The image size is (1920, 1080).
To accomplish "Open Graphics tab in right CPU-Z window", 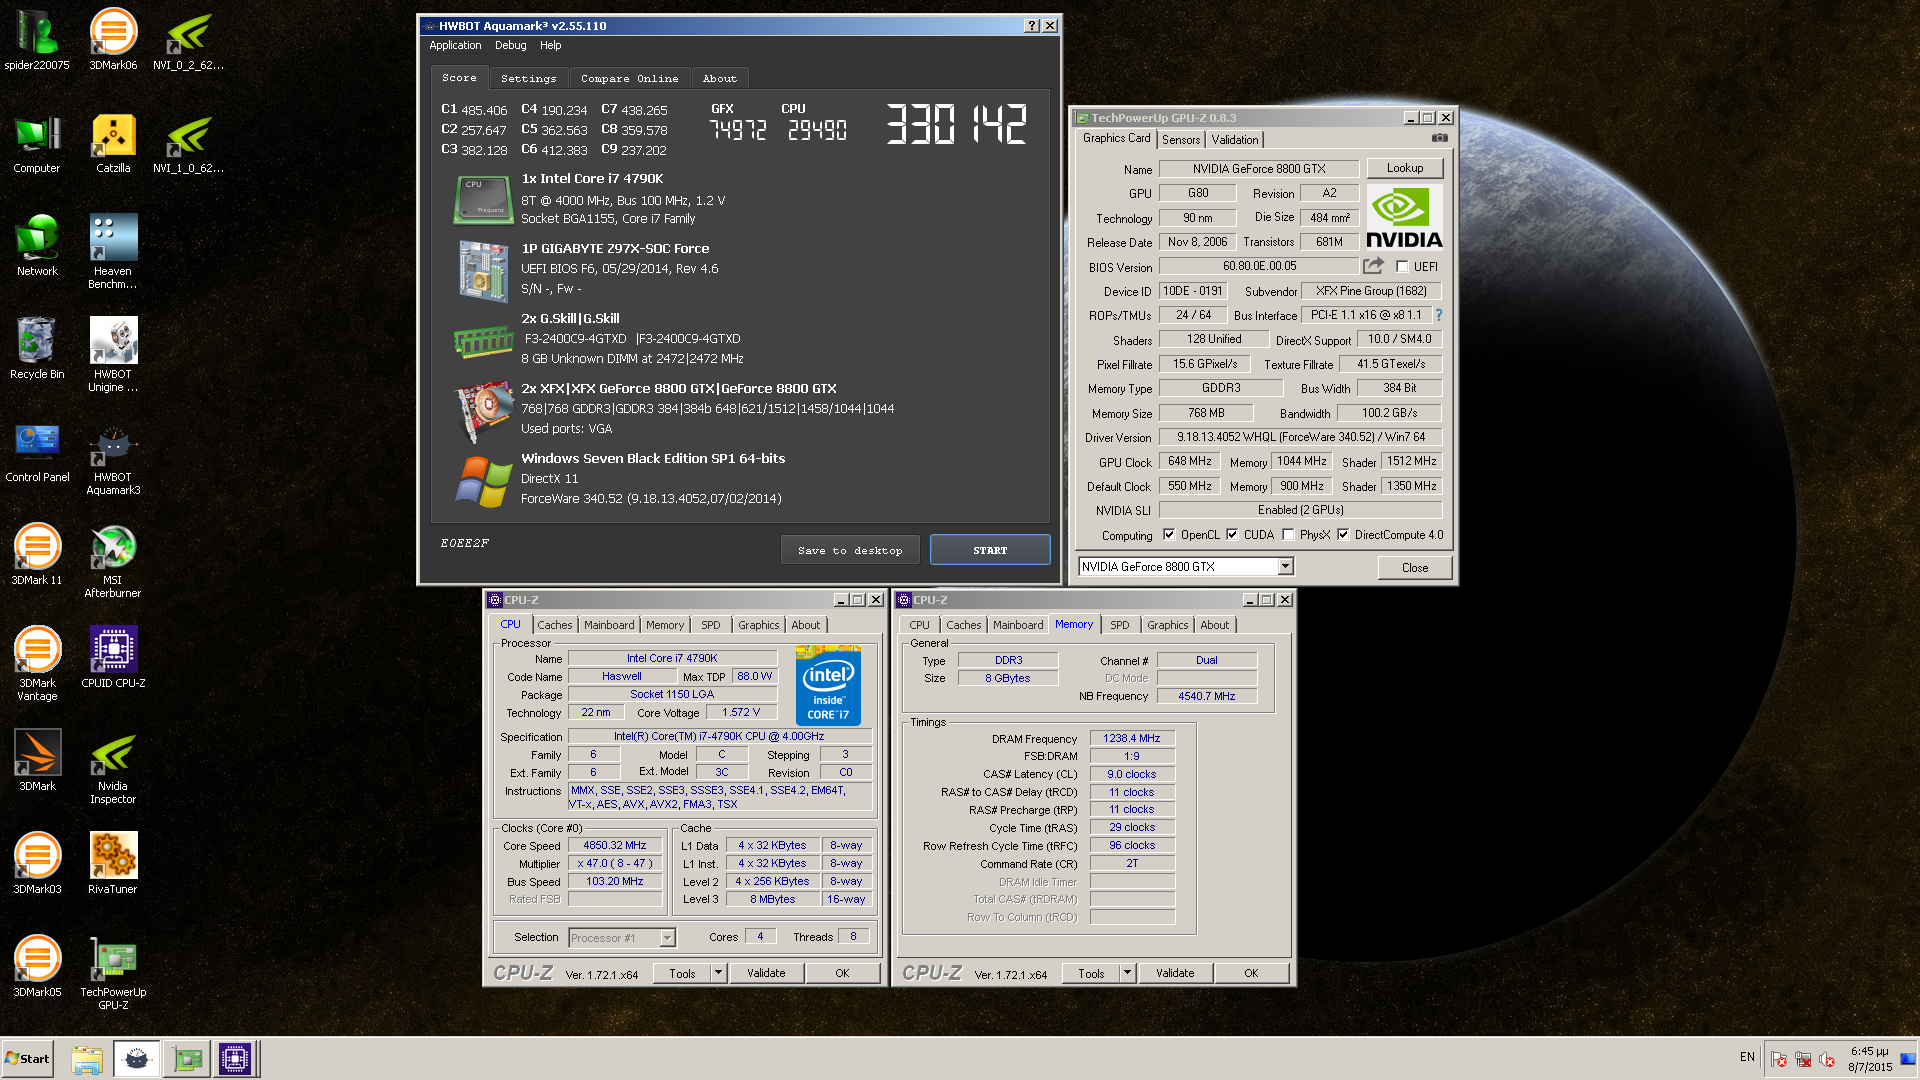I will (x=1167, y=625).
